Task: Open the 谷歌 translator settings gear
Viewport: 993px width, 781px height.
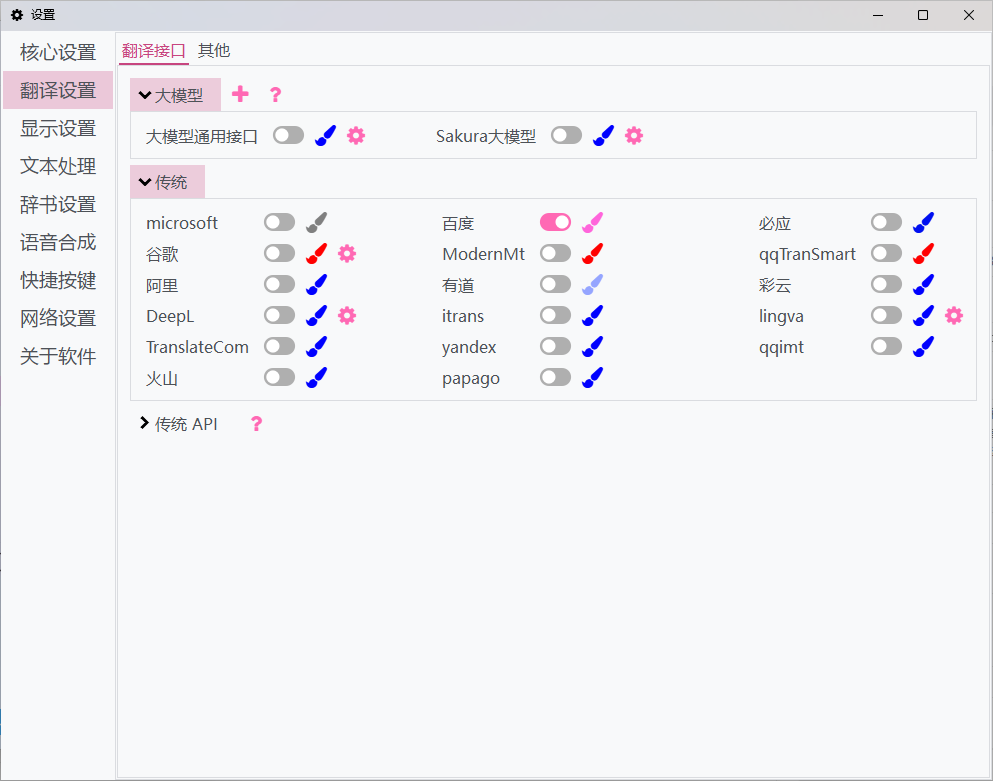Action: pos(346,253)
